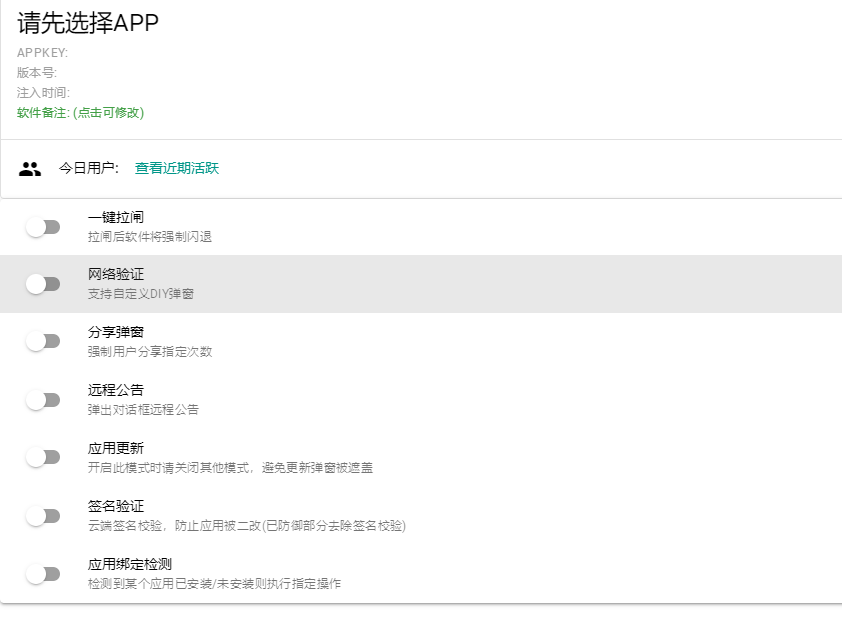Click the description 检测到某个应用已安装/未安装
Screen dimensions: 842x626
click(x=214, y=584)
